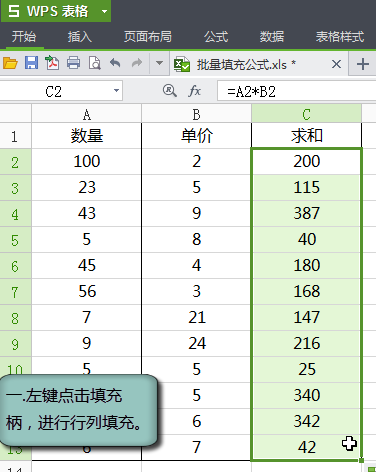Click the Export to PDF icon

[52, 63]
